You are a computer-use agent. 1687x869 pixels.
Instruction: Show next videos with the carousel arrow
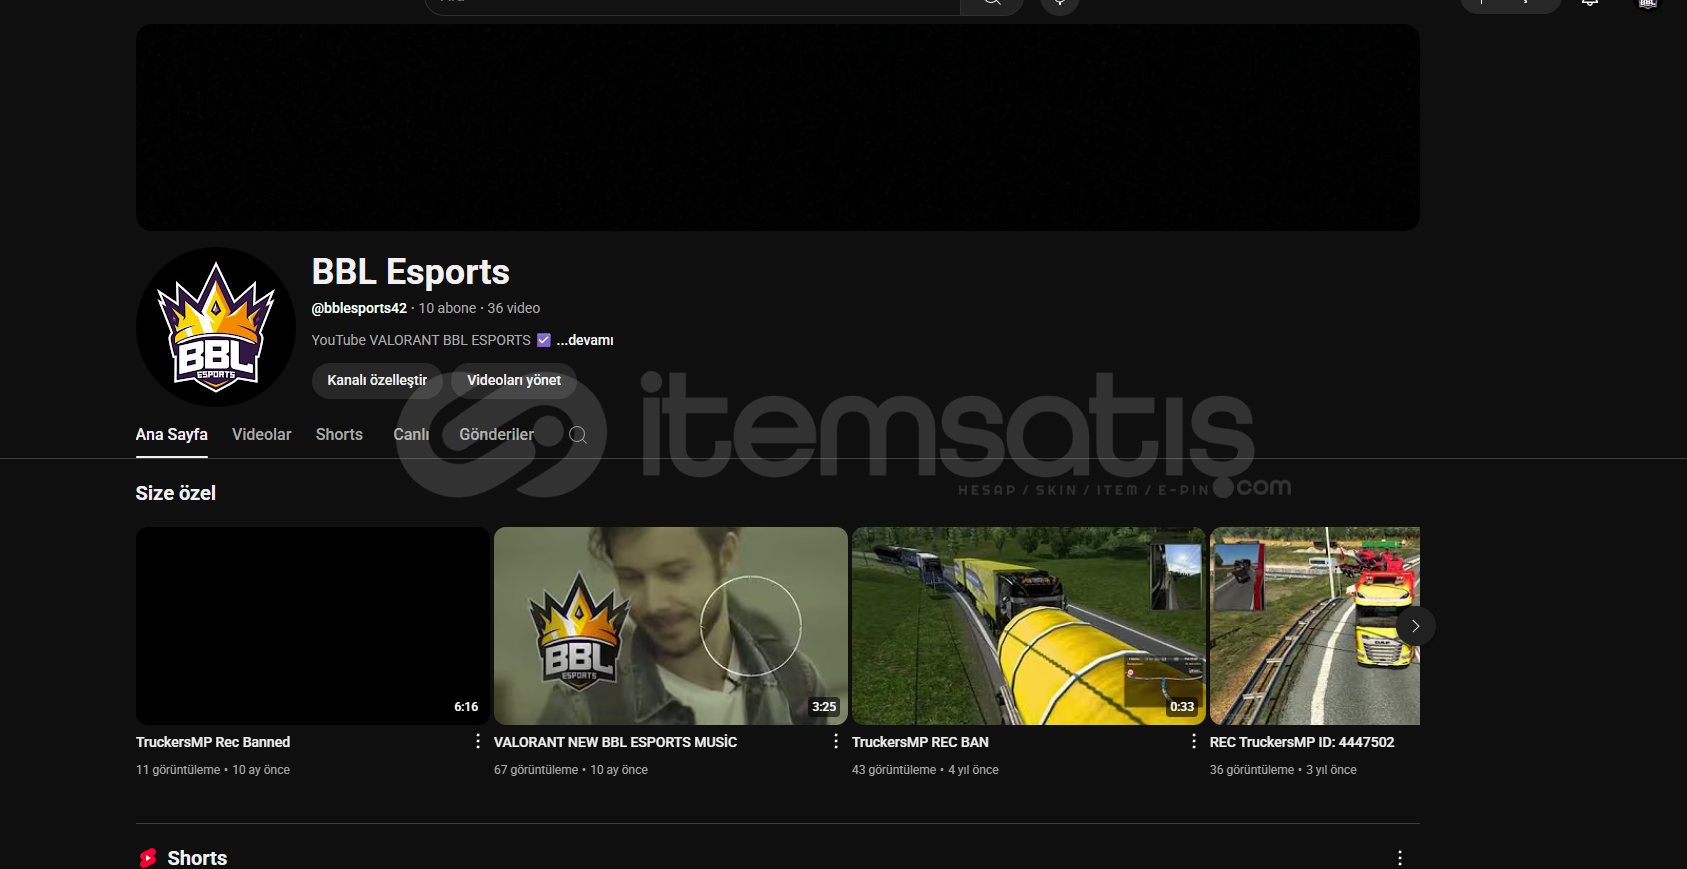tap(1415, 626)
